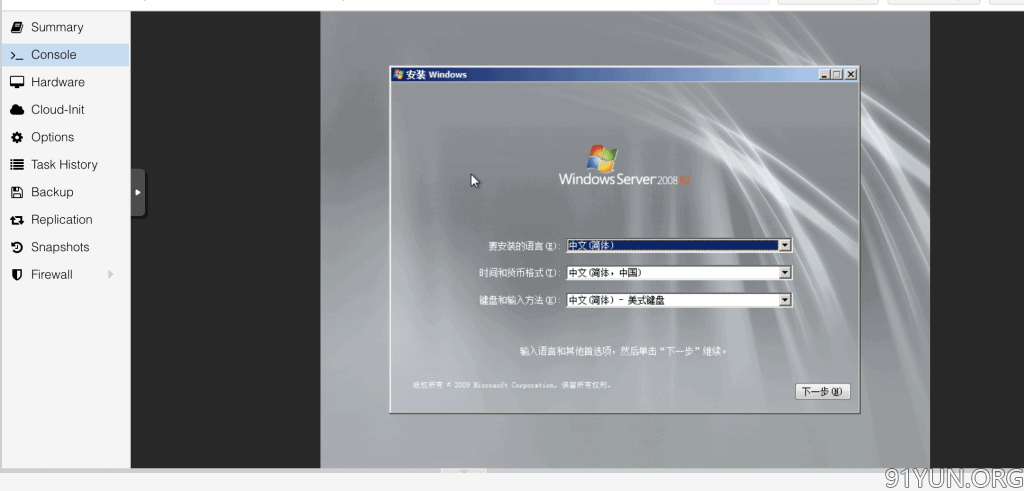The height and width of the screenshot is (491, 1024).
Task: Click the 键盘和输入方法 label
Action: click(x=520, y=300)
